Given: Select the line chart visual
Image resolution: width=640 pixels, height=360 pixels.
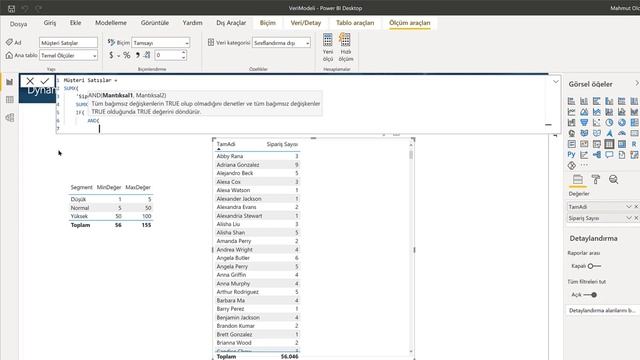Looking at the screenshot, I should click(571, 111).
